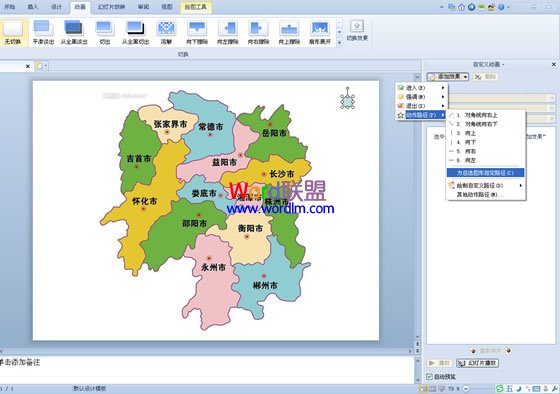
Task: Click small hexagon shape on slide
Action: click(347, 101)
